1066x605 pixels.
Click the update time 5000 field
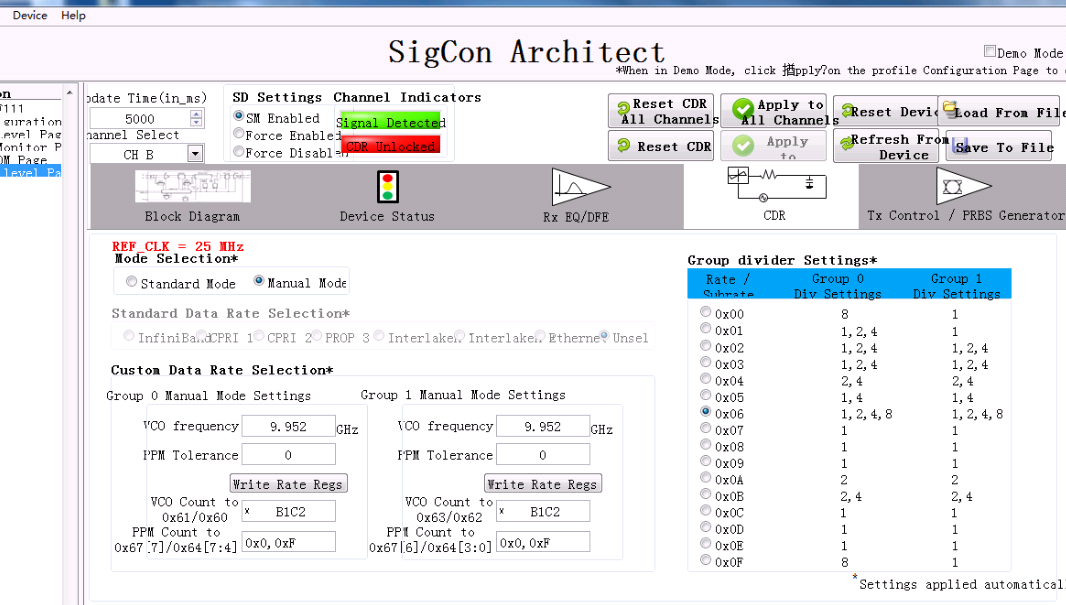click(x=140, y=118)
